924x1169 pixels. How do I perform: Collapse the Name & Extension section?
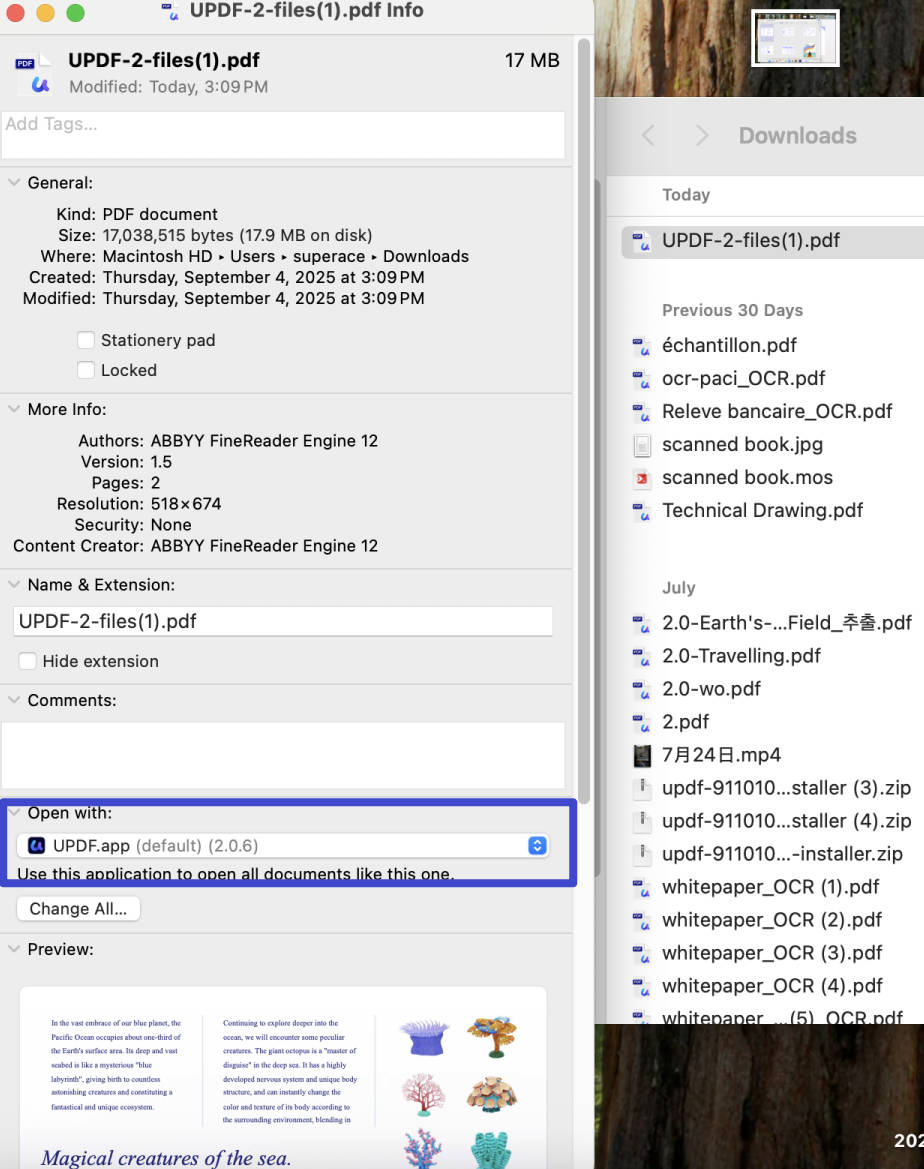13,584
